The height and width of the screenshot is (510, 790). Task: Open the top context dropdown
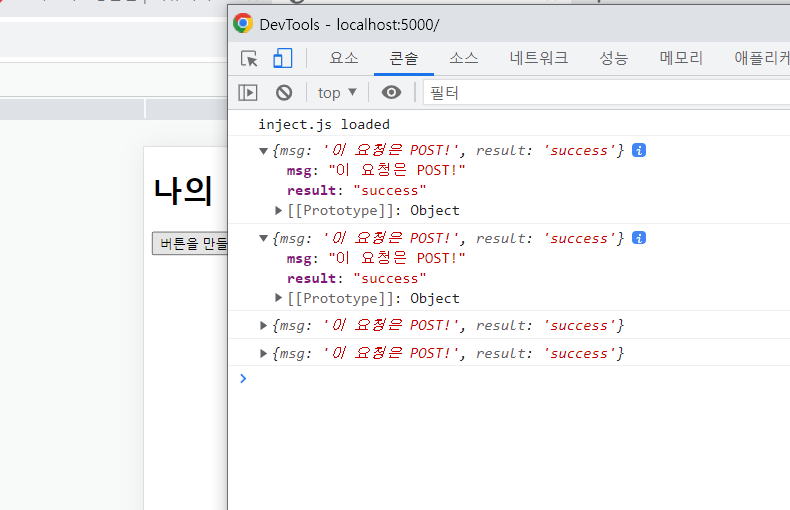(337, 93)
